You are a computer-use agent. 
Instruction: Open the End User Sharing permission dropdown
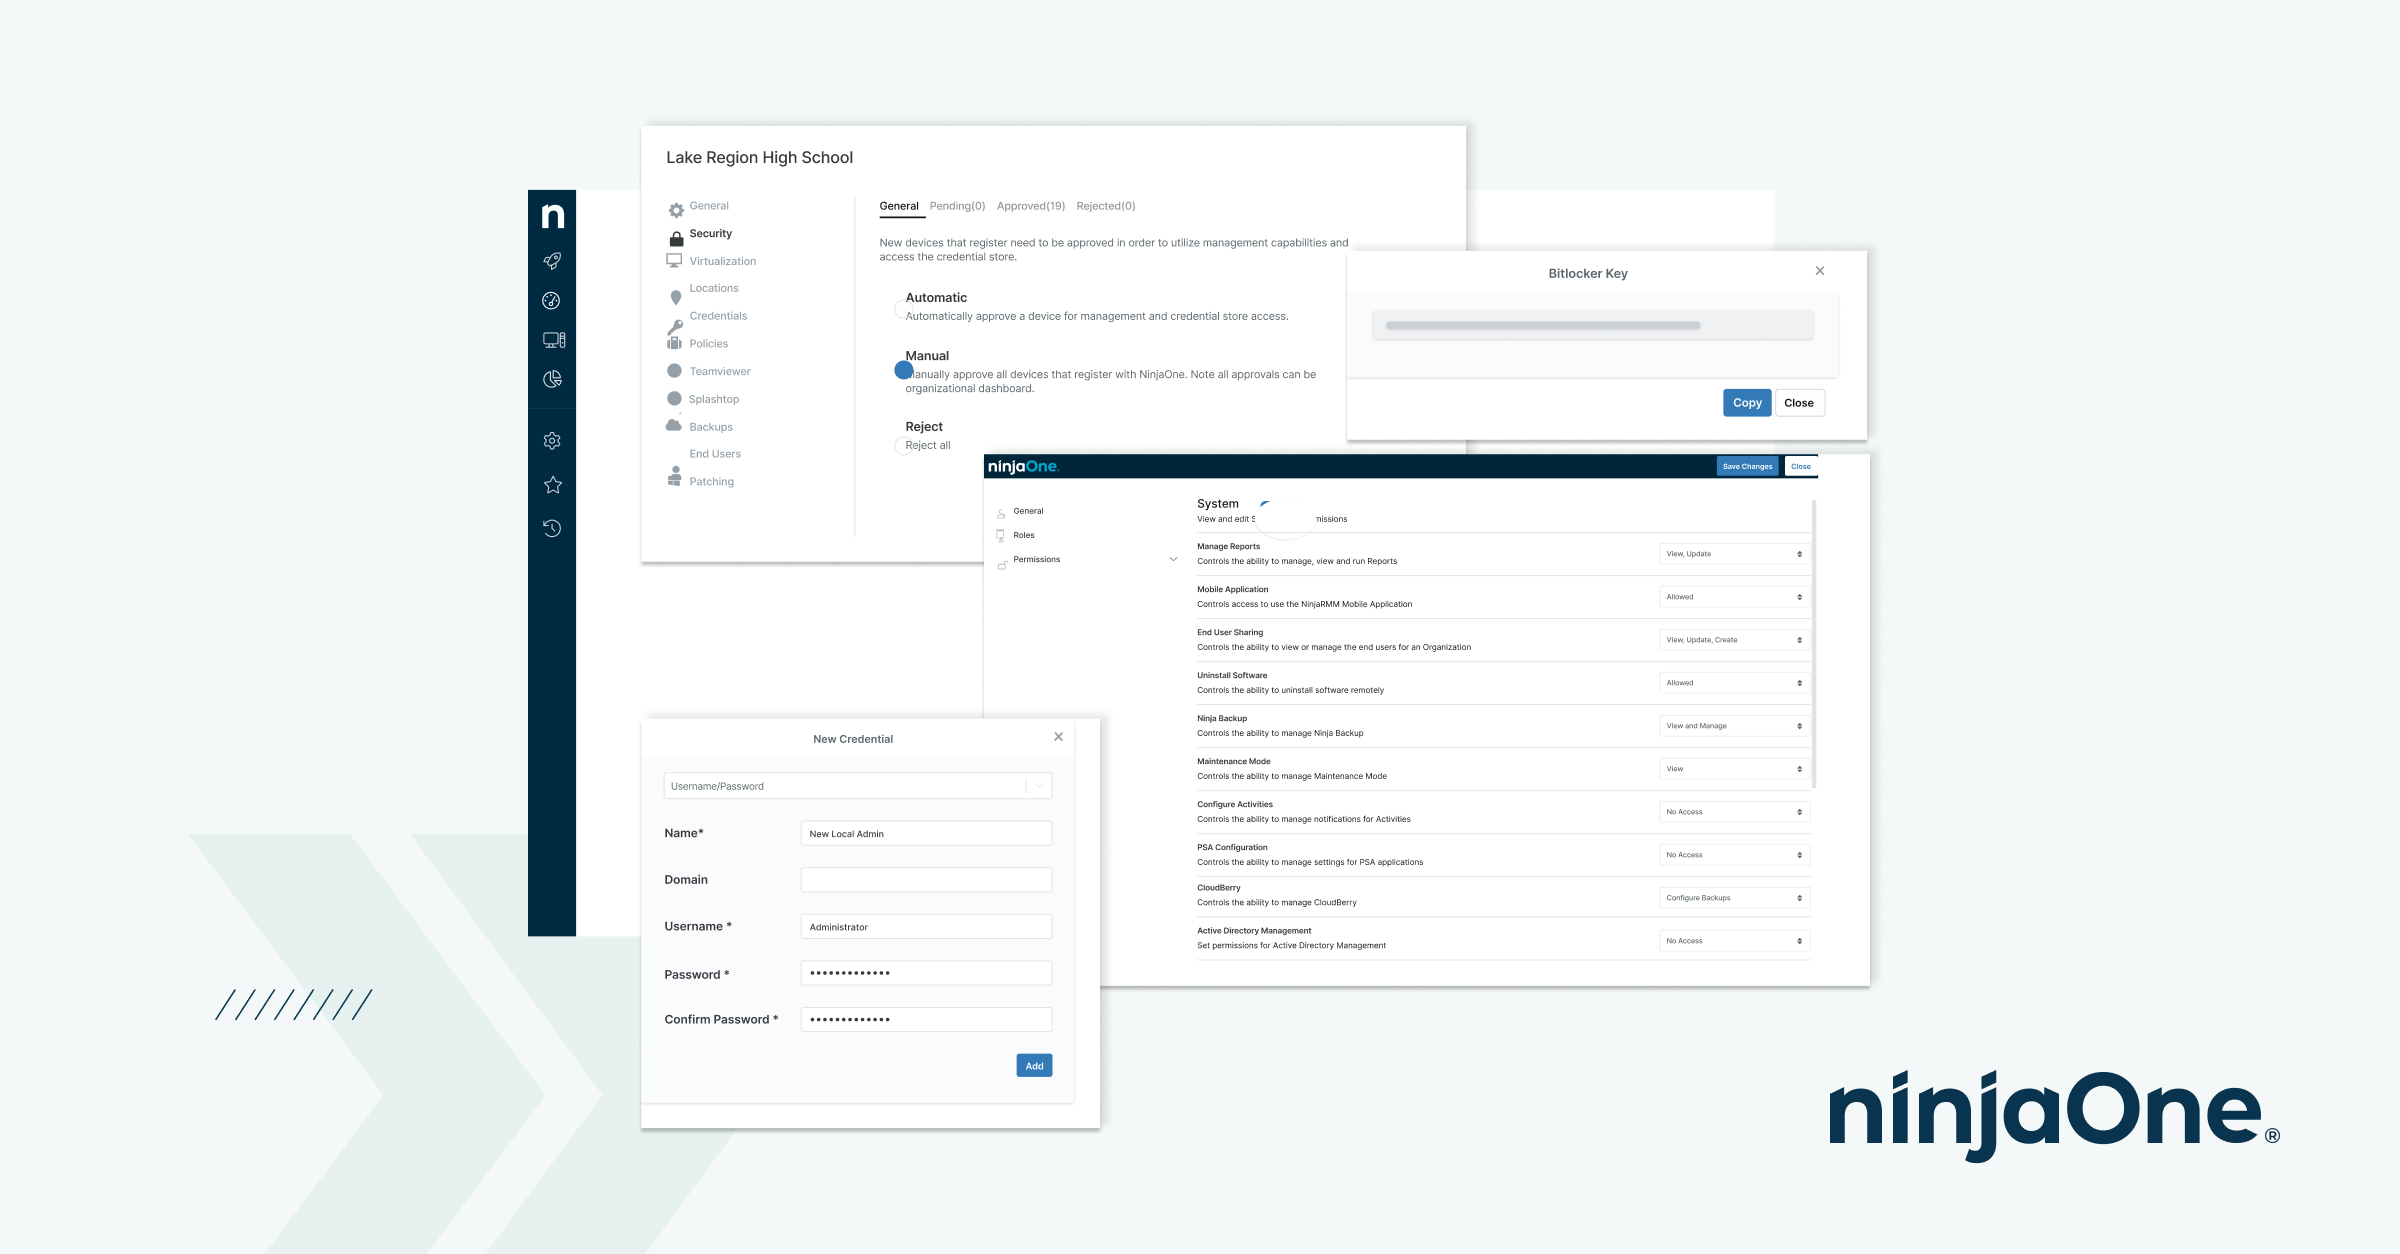pyautogui.click(x=1734, y=640)
